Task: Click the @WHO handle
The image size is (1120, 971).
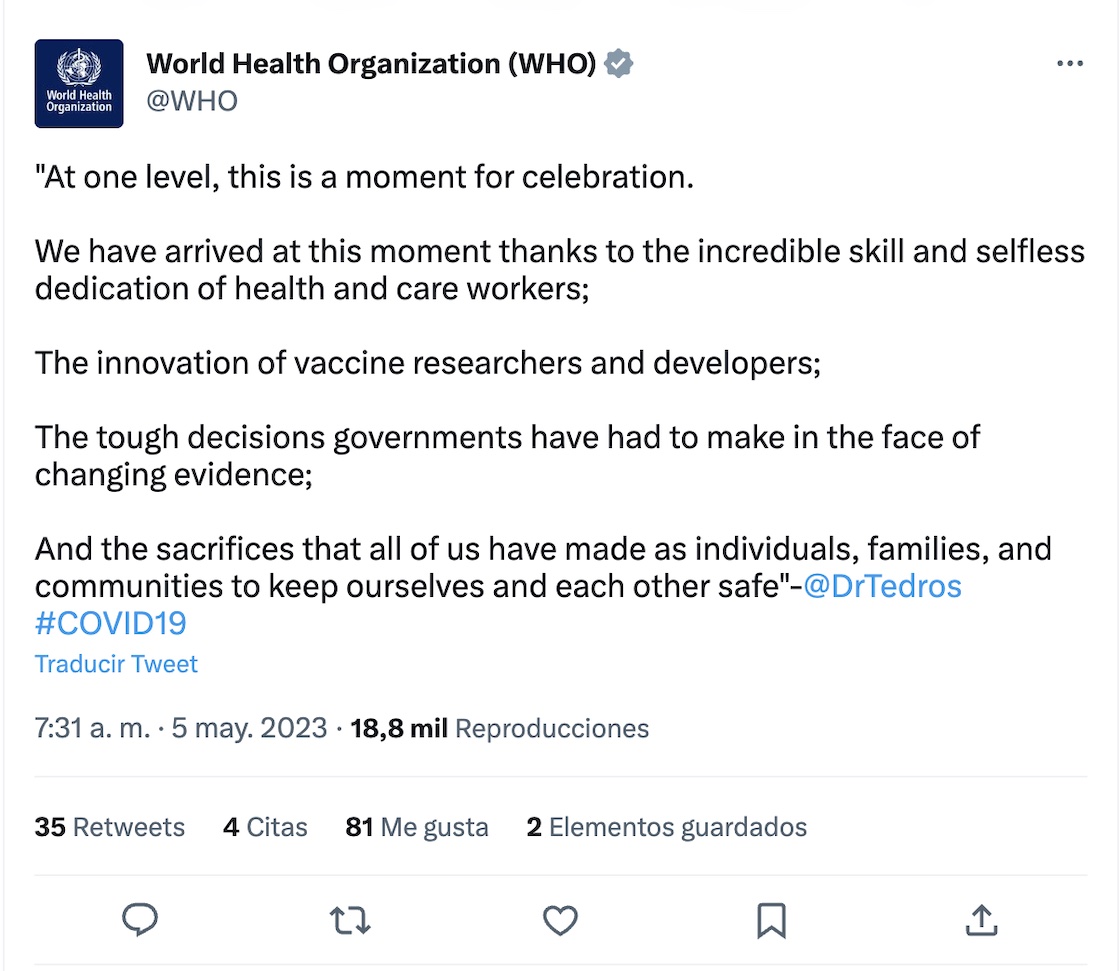Action: pyautogui.click(x=192, y=101)
